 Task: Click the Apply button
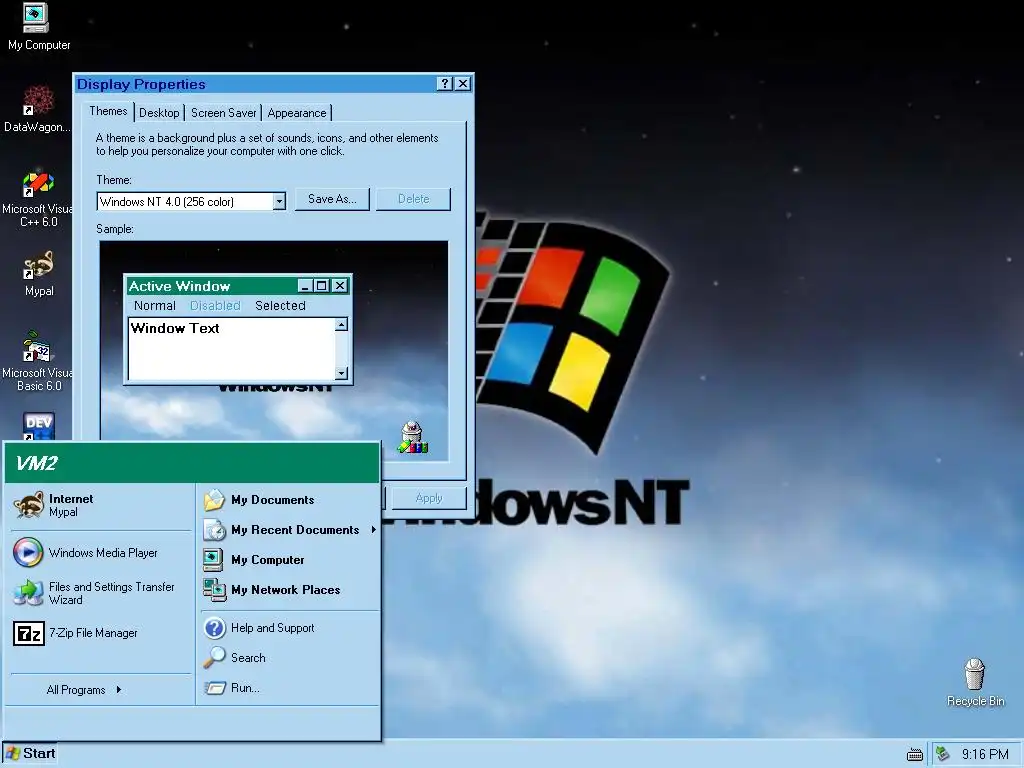429,498
